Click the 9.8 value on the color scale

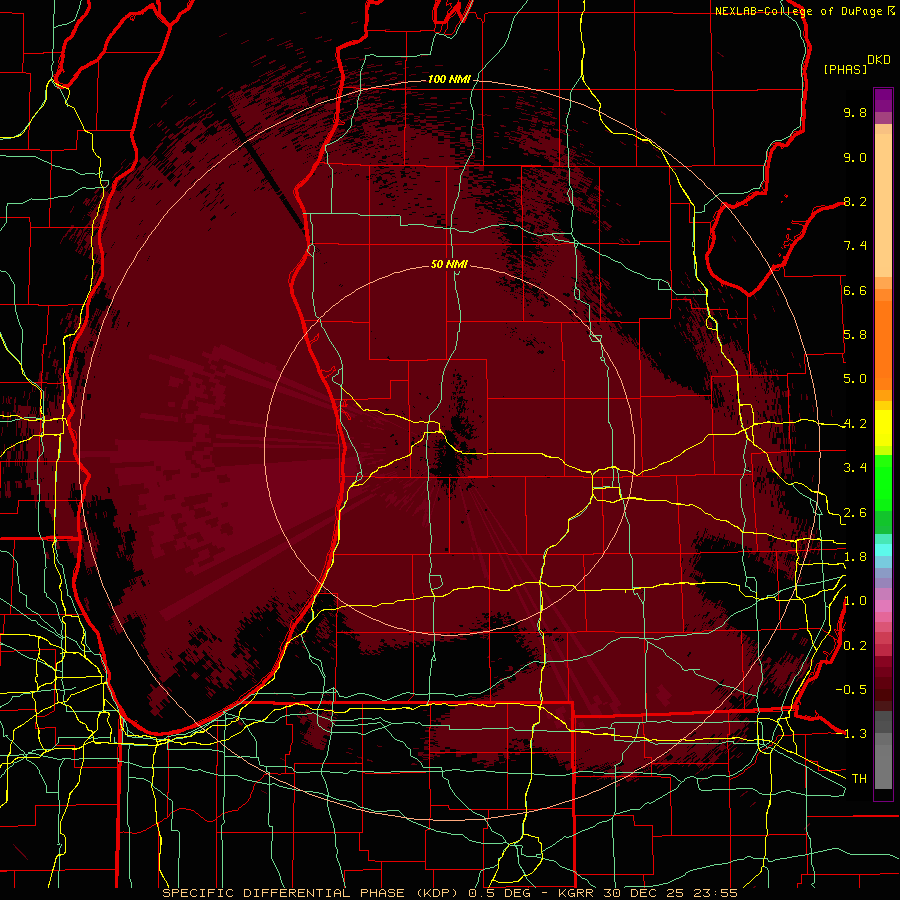(x=855, y=112)
